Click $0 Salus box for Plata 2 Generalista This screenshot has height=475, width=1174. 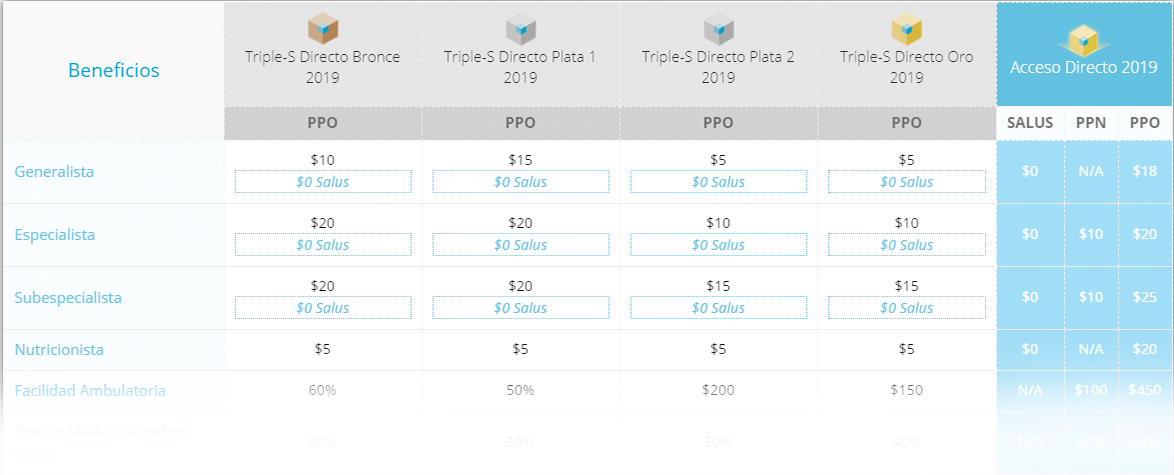click(x=718, y=182)
